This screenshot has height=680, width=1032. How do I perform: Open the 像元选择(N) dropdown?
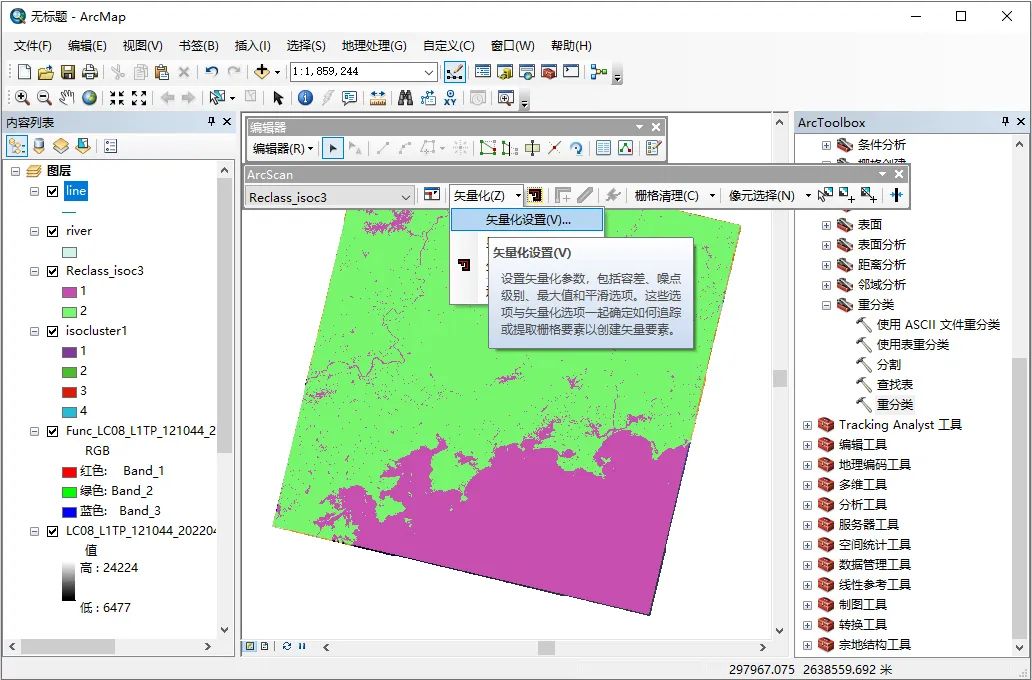770,196
